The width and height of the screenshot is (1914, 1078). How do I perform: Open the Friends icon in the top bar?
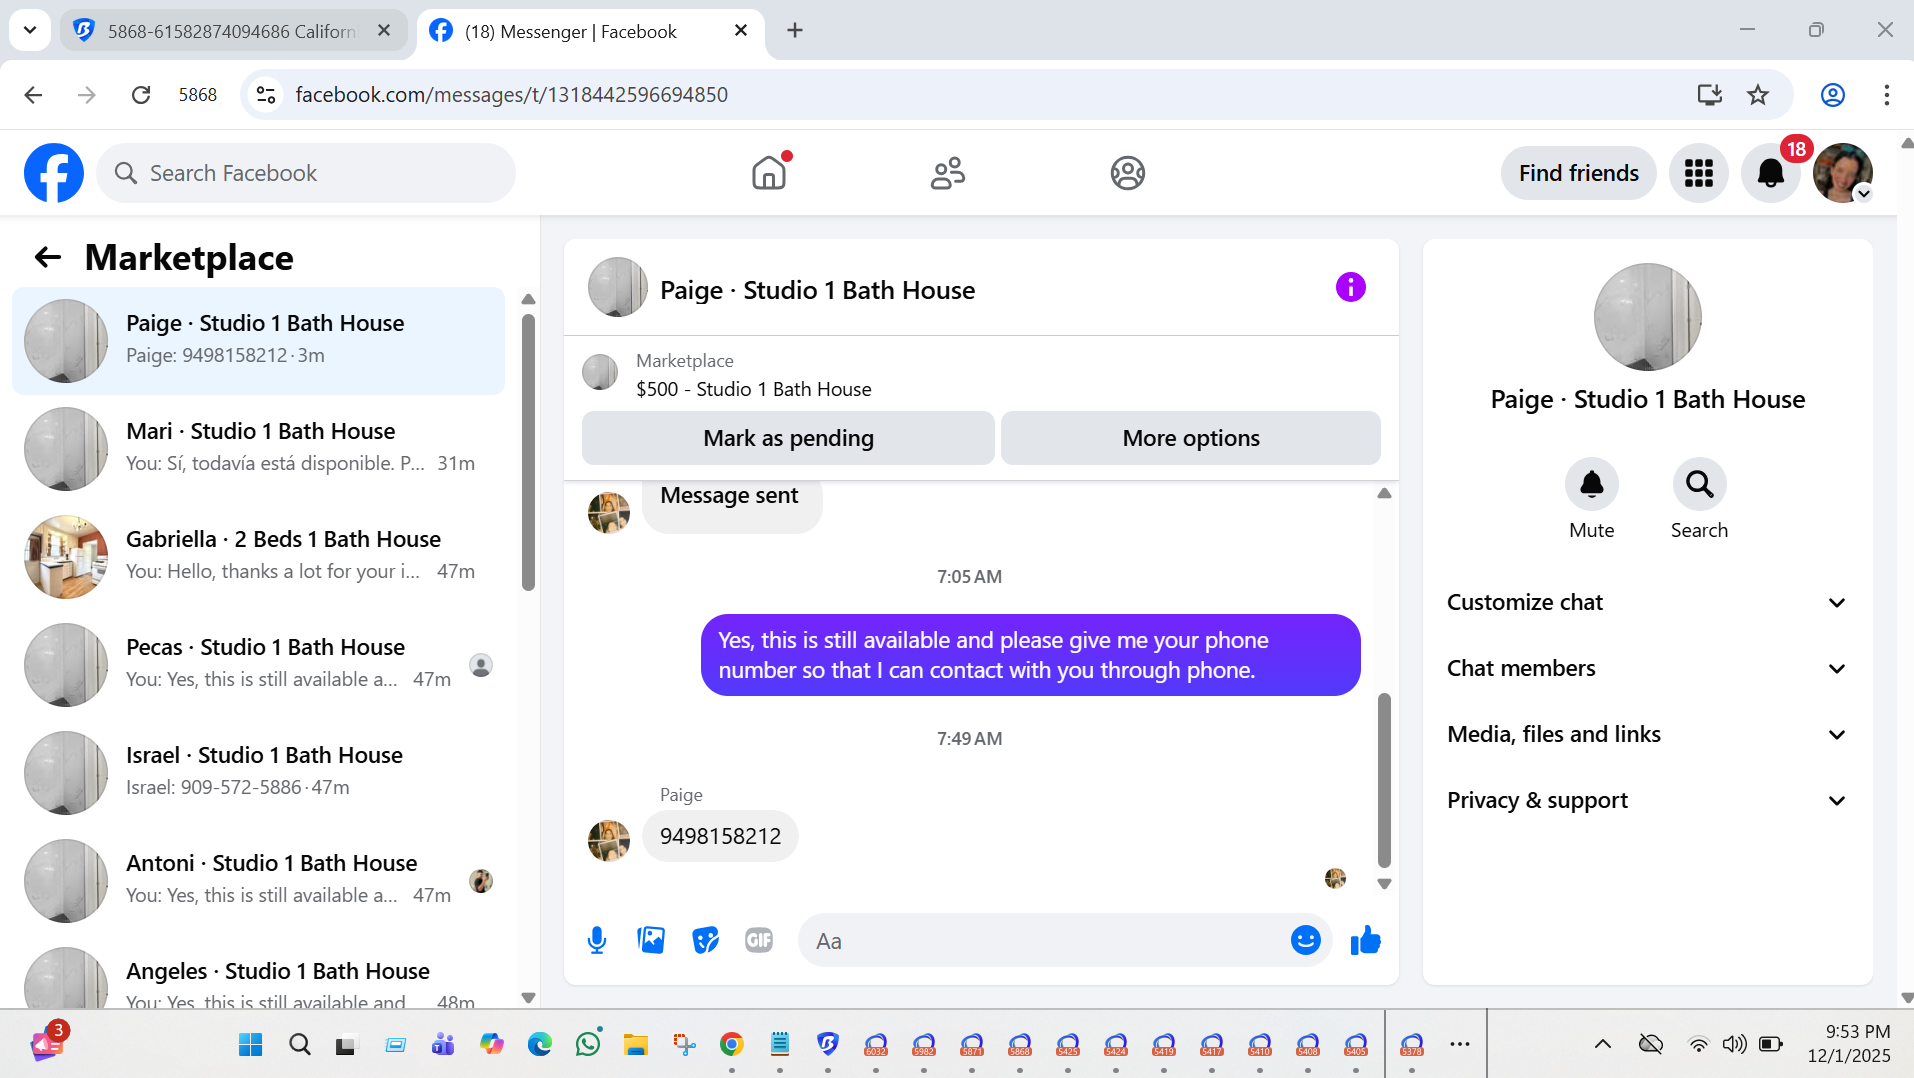(x=948, y=173)
